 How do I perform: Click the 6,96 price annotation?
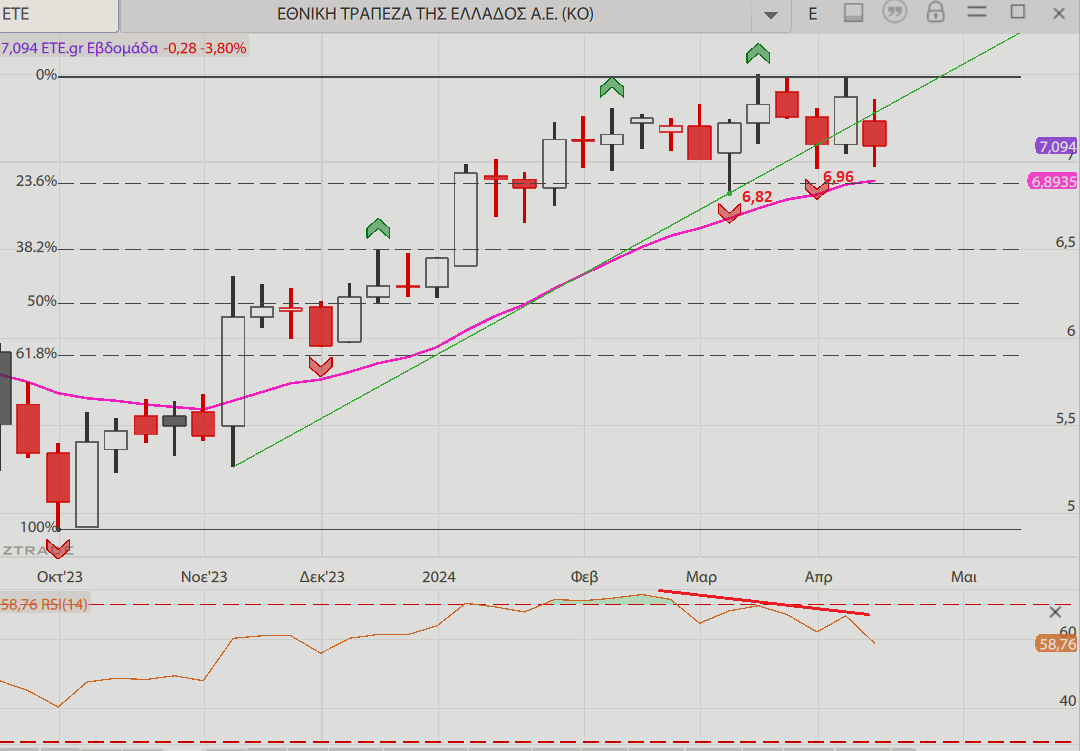[x=838, y=177]
